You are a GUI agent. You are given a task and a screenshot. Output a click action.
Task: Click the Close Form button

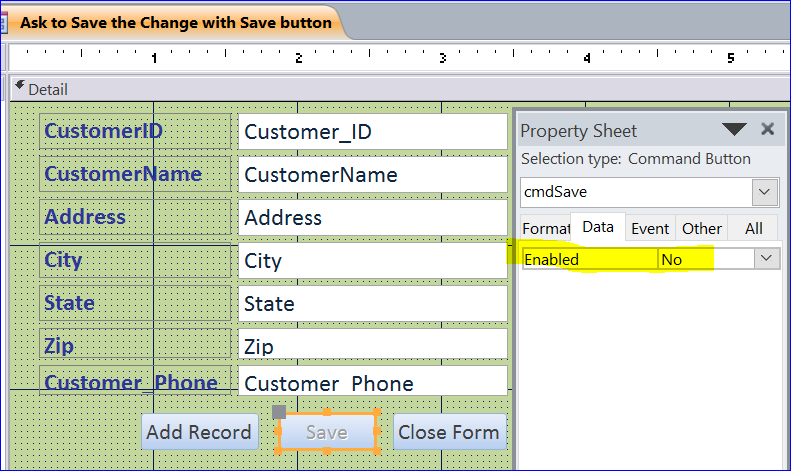click(x=449, y=432)
